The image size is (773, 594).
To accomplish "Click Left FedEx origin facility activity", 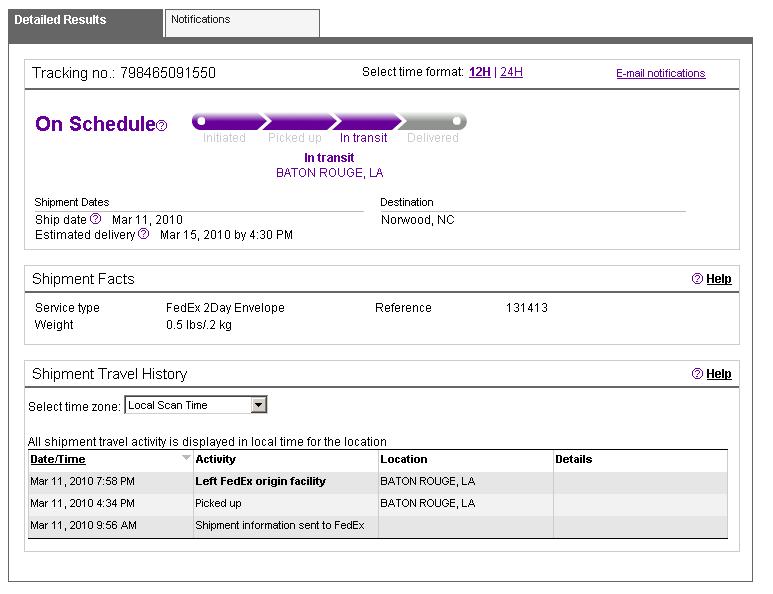I will pos(260,482).
